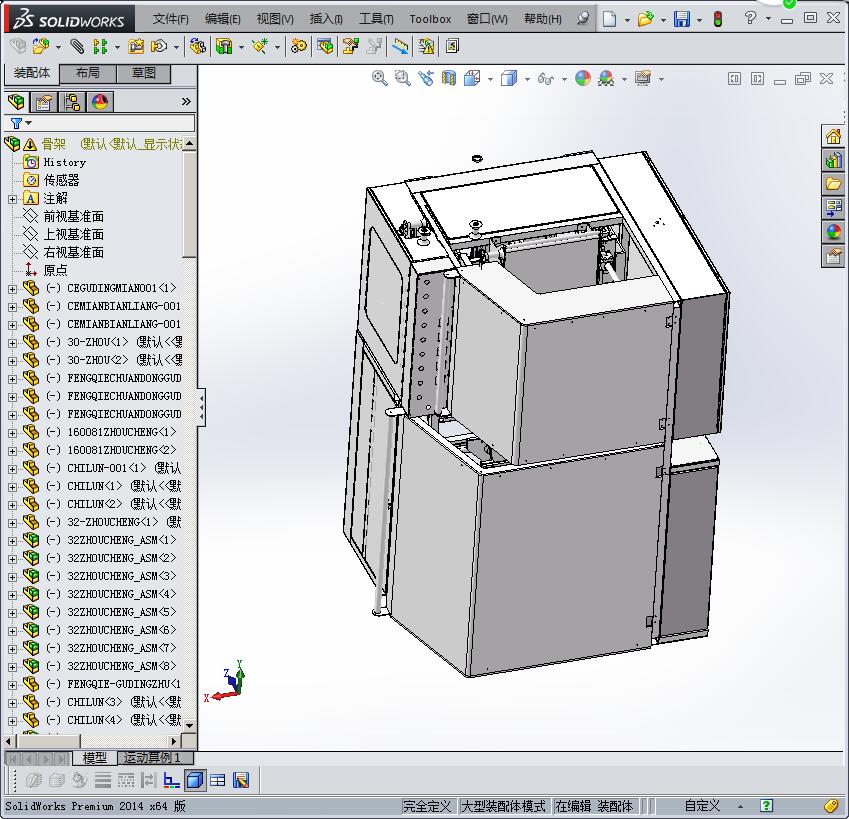Click the Apply Scene icon
Image resolution: width=849 pixels, height=819 pixels.
point(606,78)
